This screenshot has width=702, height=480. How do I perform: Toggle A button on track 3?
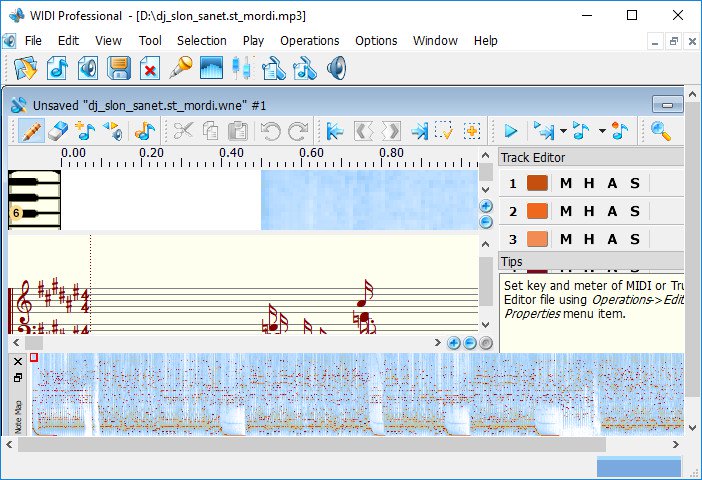[x=612, y=239]
